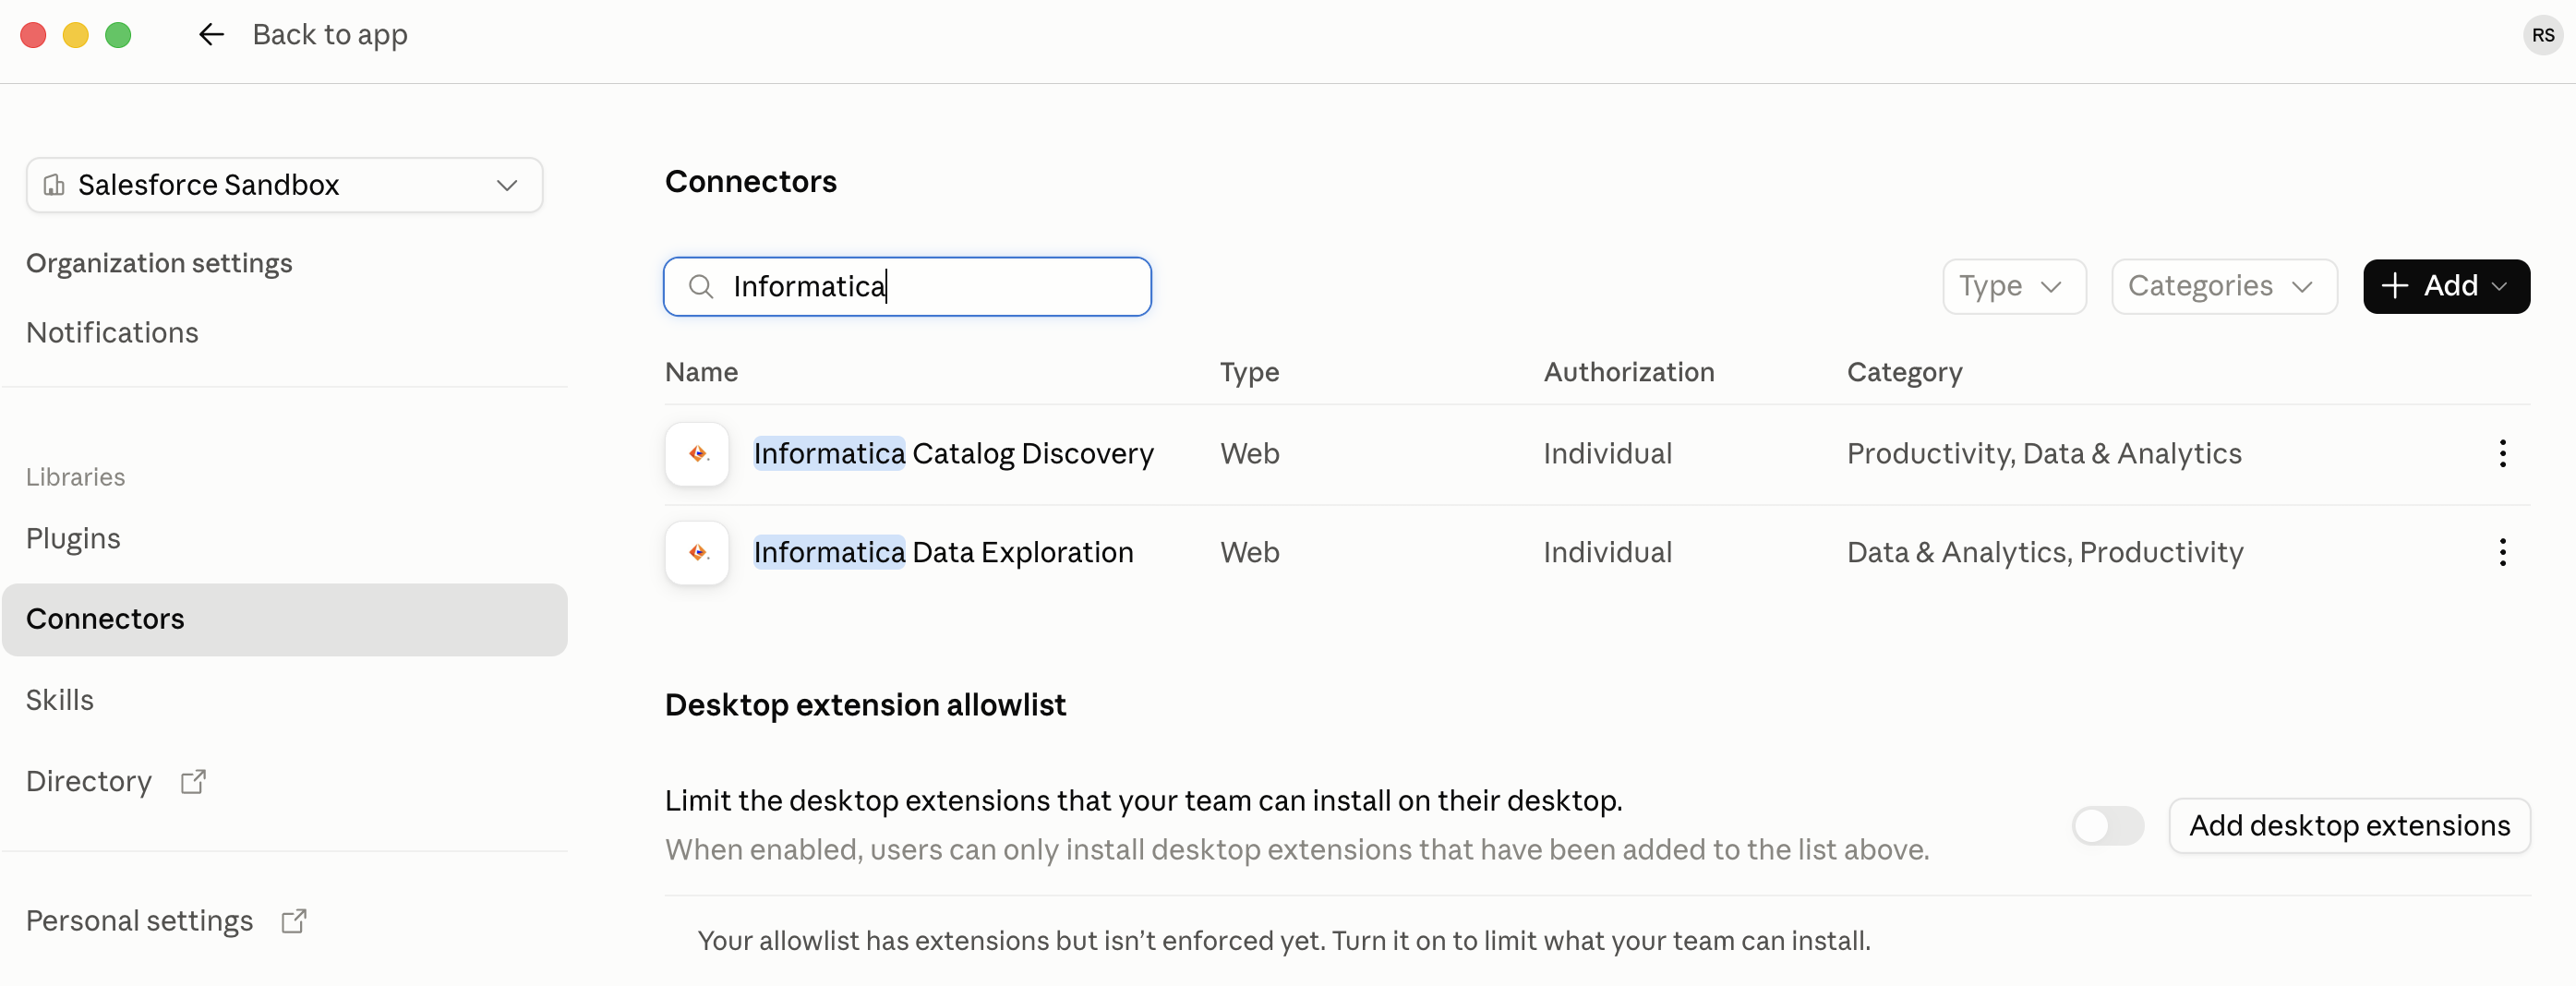Click Back to app
This screenshot has height=986, width=2576.
tap(329, 35)
